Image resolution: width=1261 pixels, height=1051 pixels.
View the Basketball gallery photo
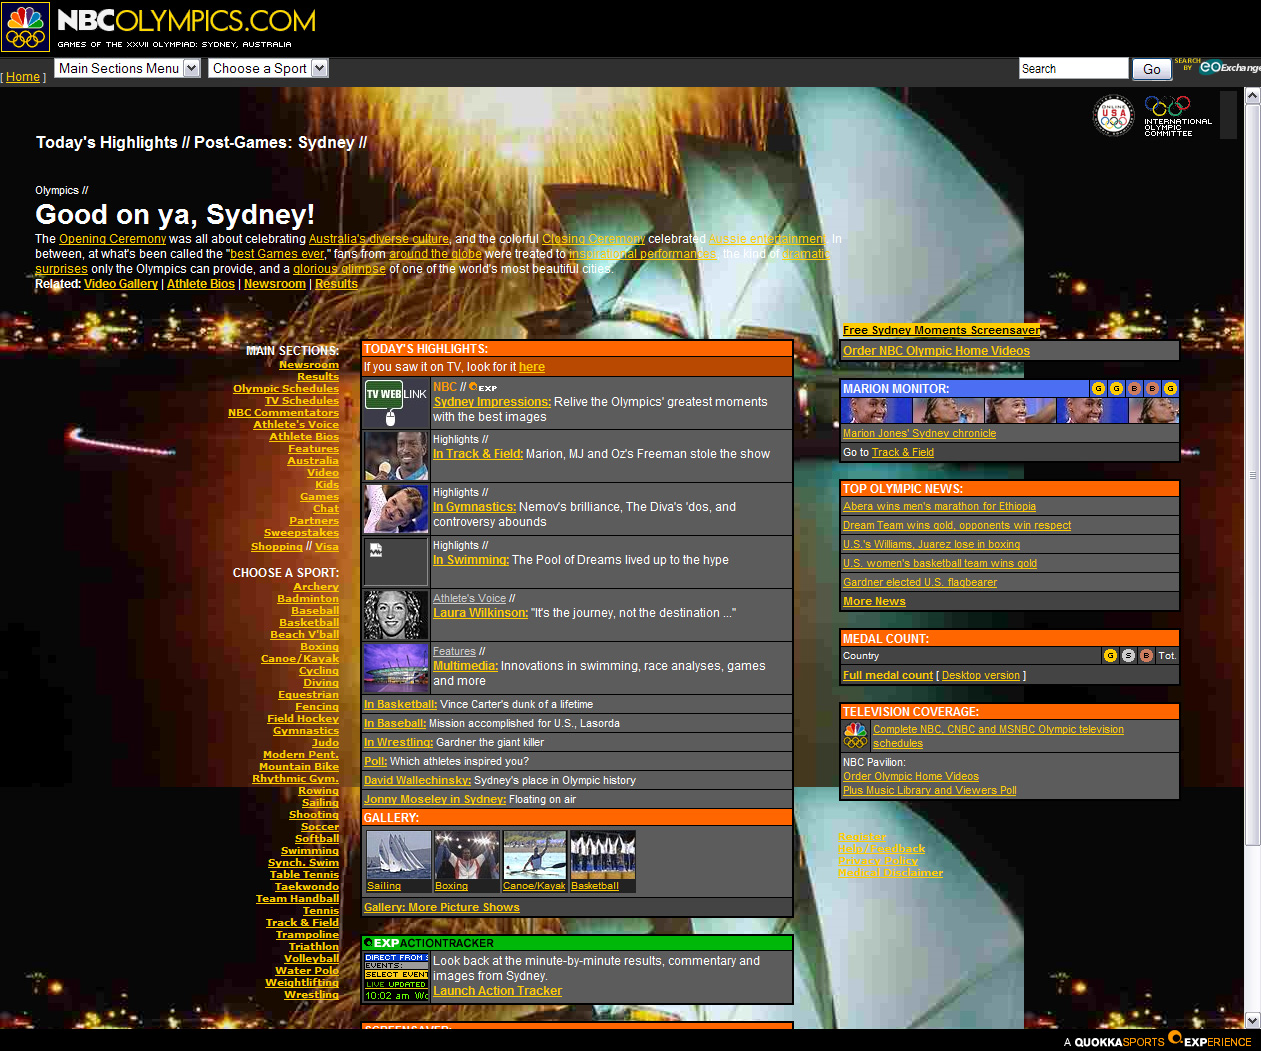(603, 855)
